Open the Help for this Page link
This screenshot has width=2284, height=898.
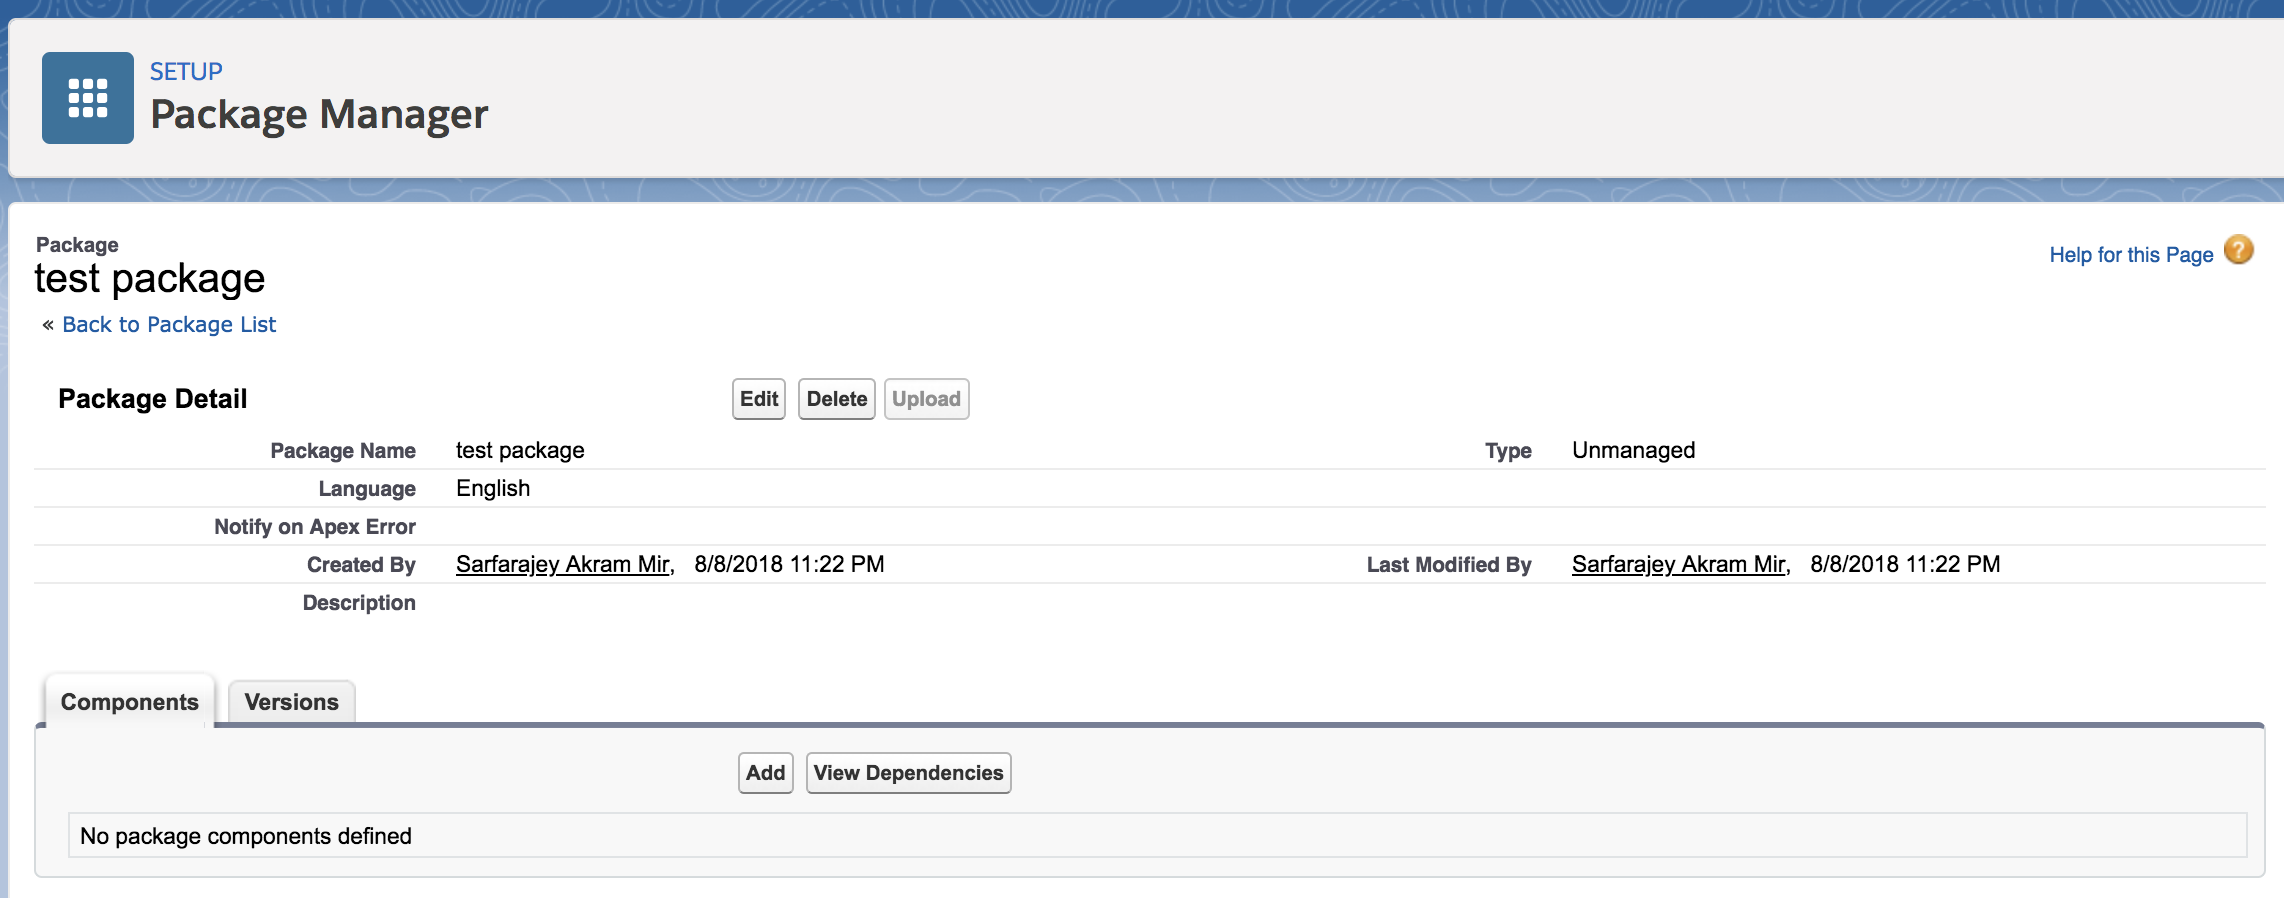point(2130,255)
